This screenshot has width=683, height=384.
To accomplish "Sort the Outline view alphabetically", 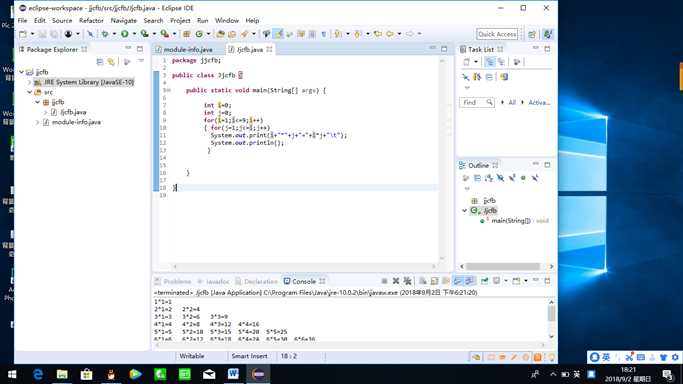I will click(489, 178).
